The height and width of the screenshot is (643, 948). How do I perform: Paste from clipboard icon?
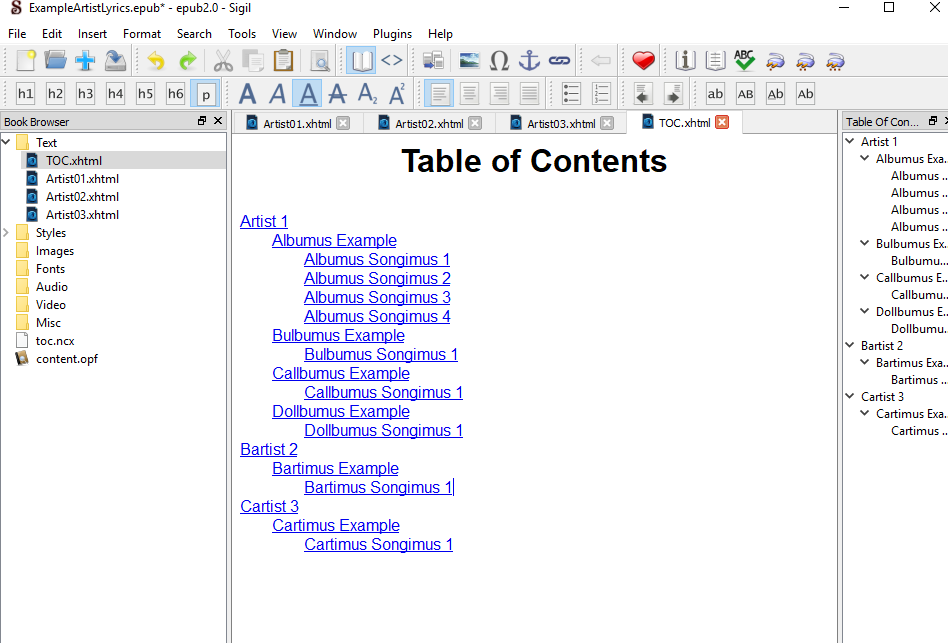click(x=283, y=60)
